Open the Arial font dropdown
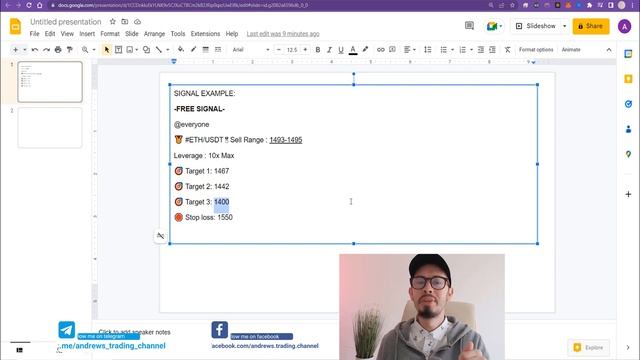This screenshot has width=640, height=360. click(251, 50)
